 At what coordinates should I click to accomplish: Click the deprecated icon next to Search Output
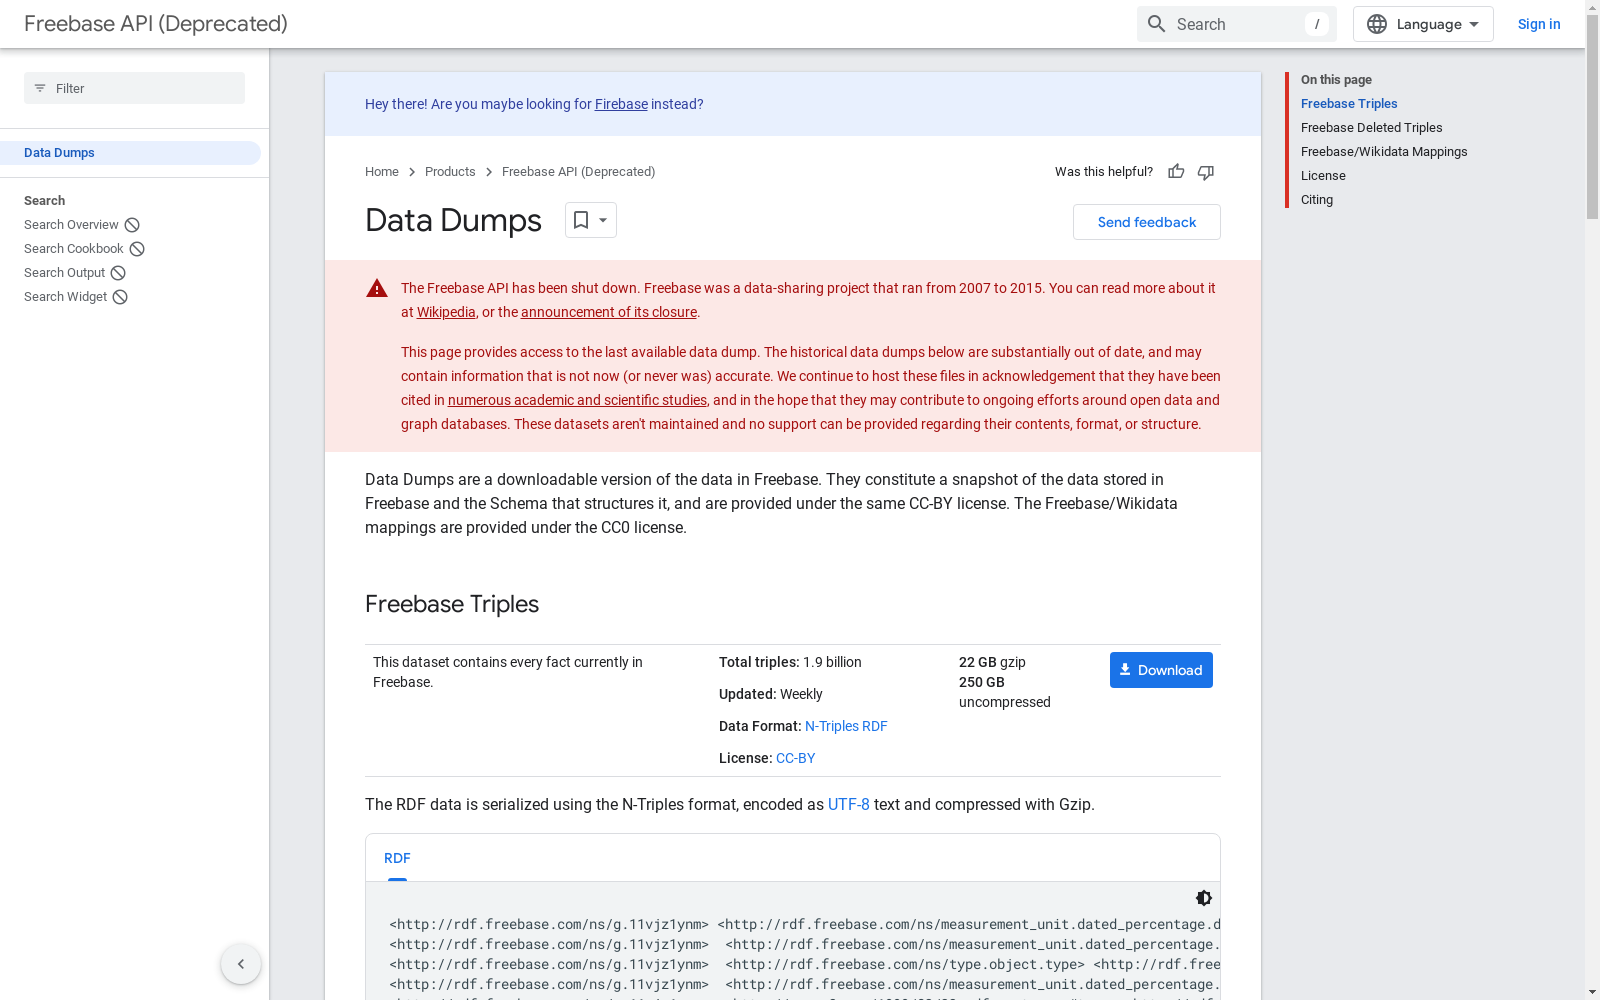(x=118, y=273)
